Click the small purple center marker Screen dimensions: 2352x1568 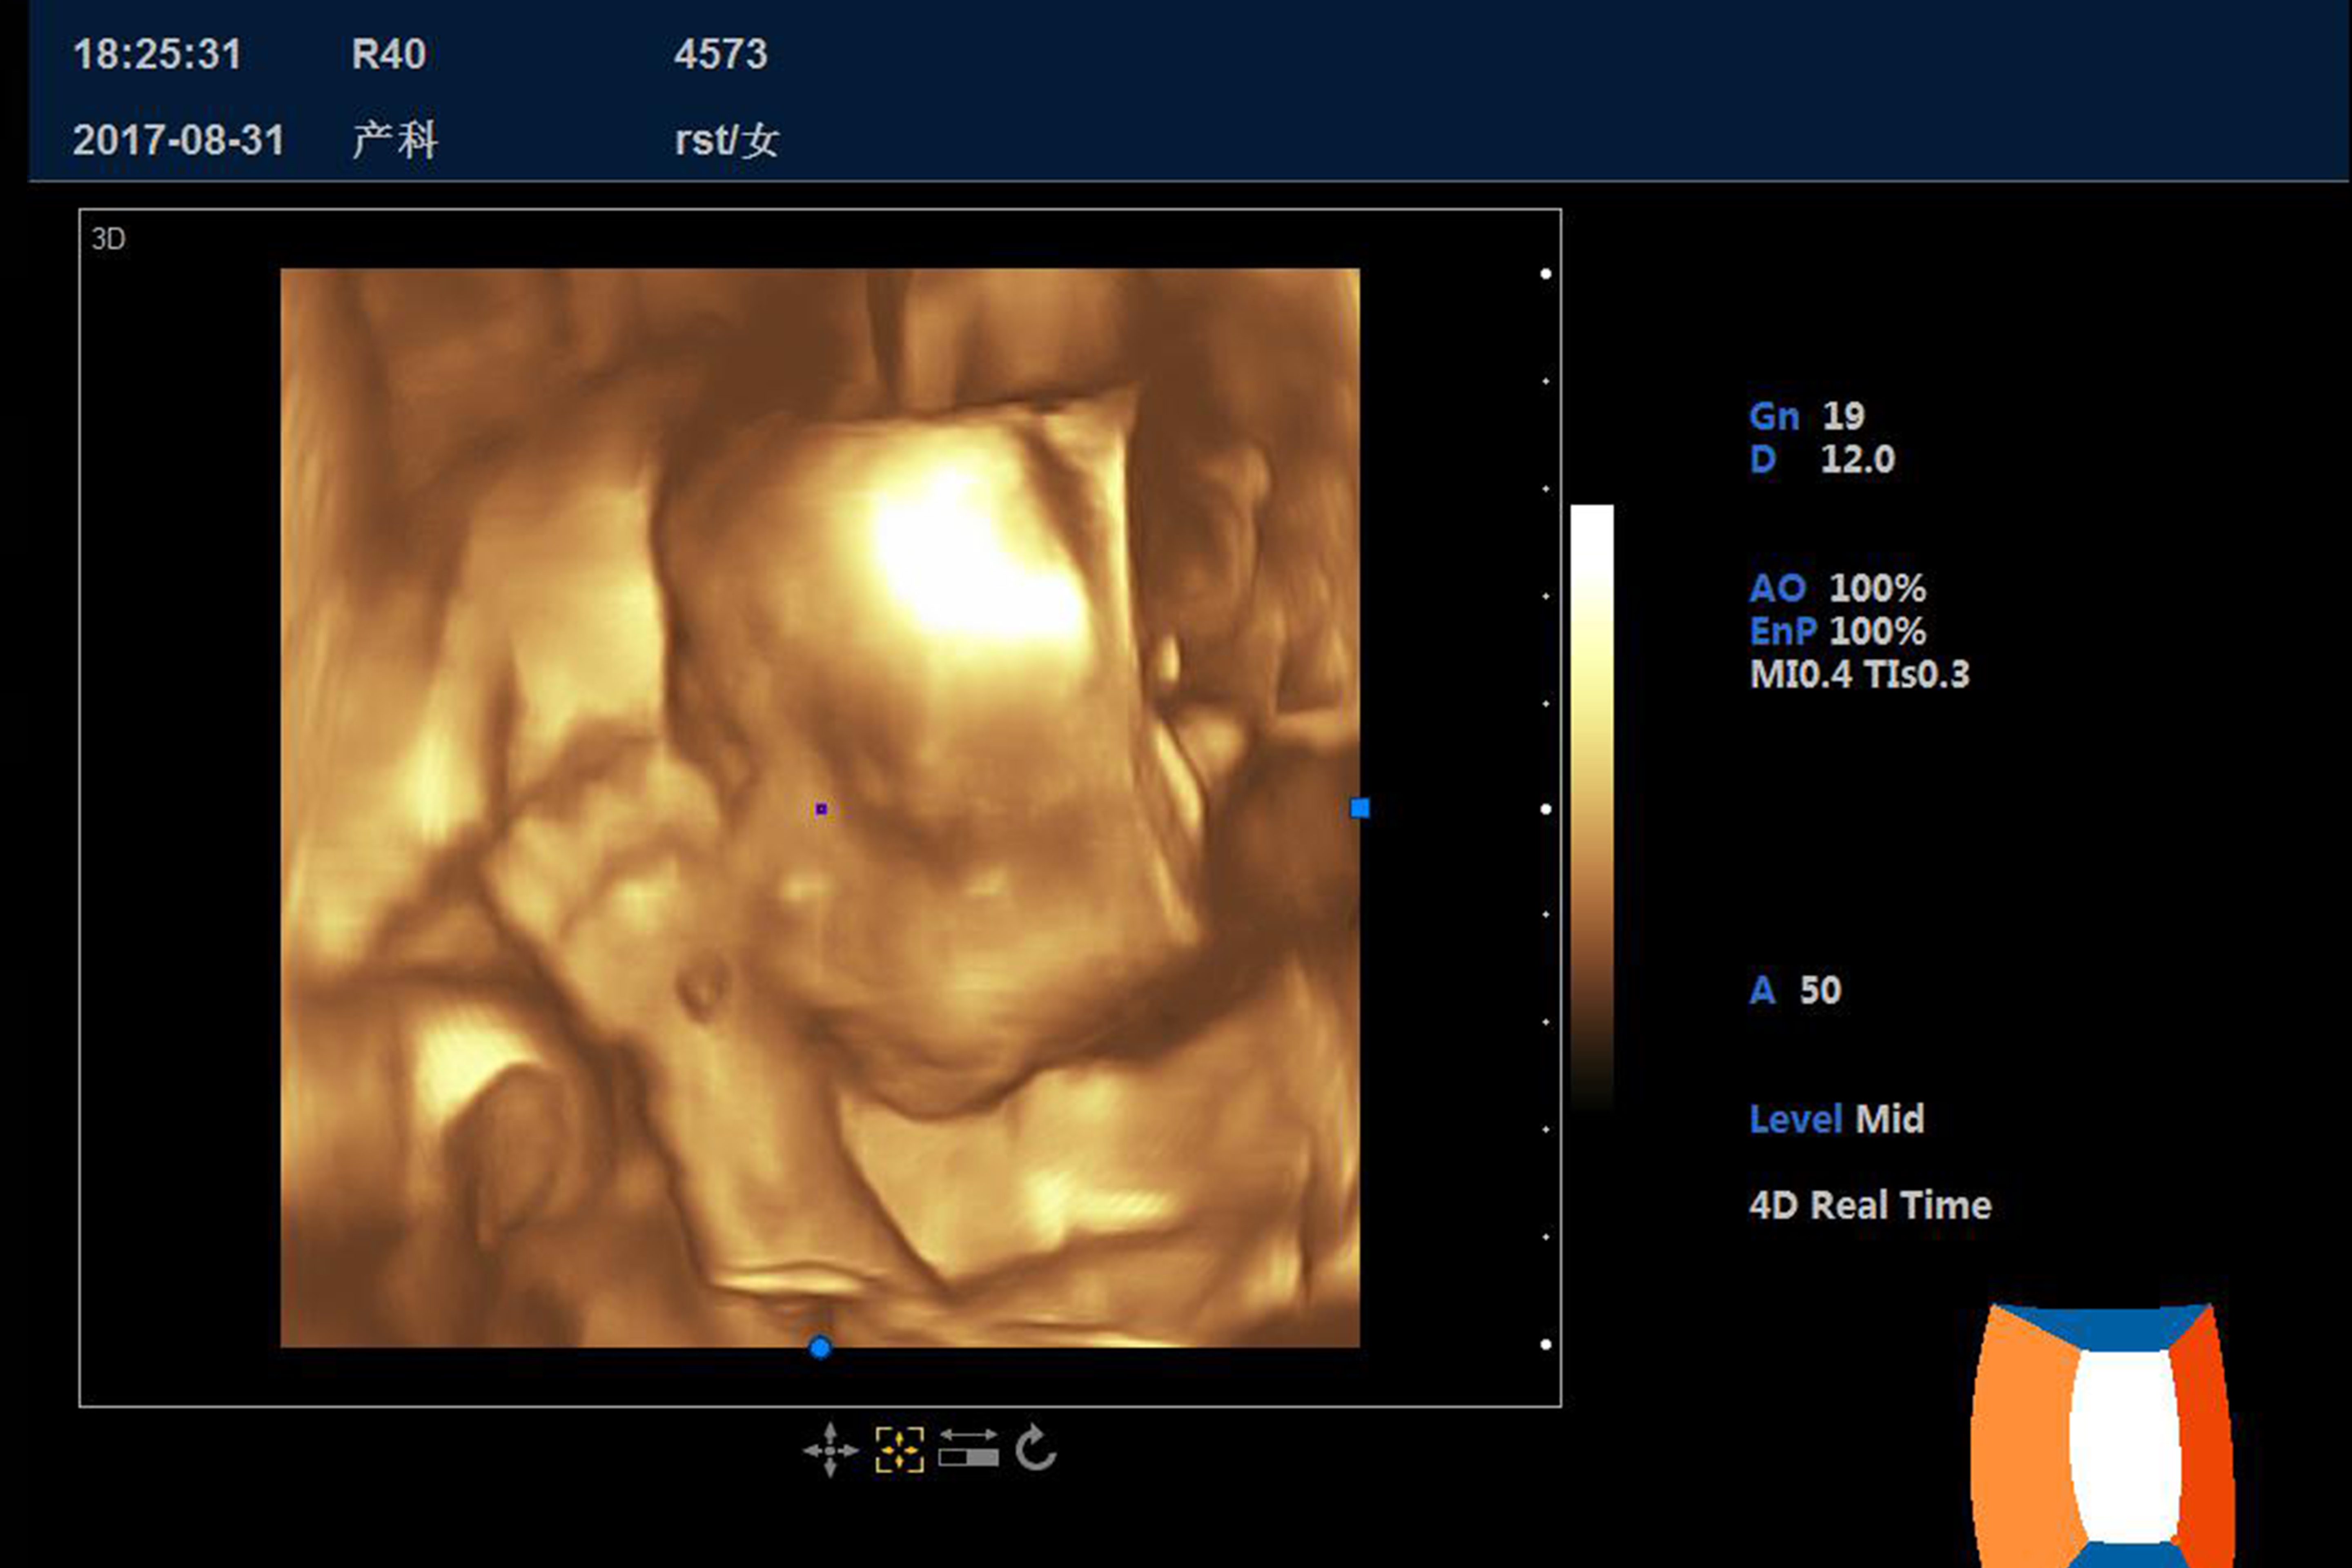(x=821, y=809)
